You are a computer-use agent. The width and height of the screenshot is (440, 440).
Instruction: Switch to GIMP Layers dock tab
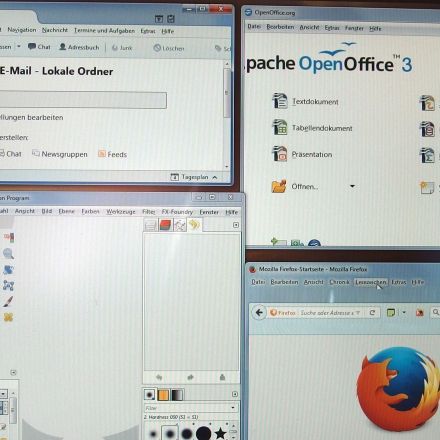pos(150,226)
